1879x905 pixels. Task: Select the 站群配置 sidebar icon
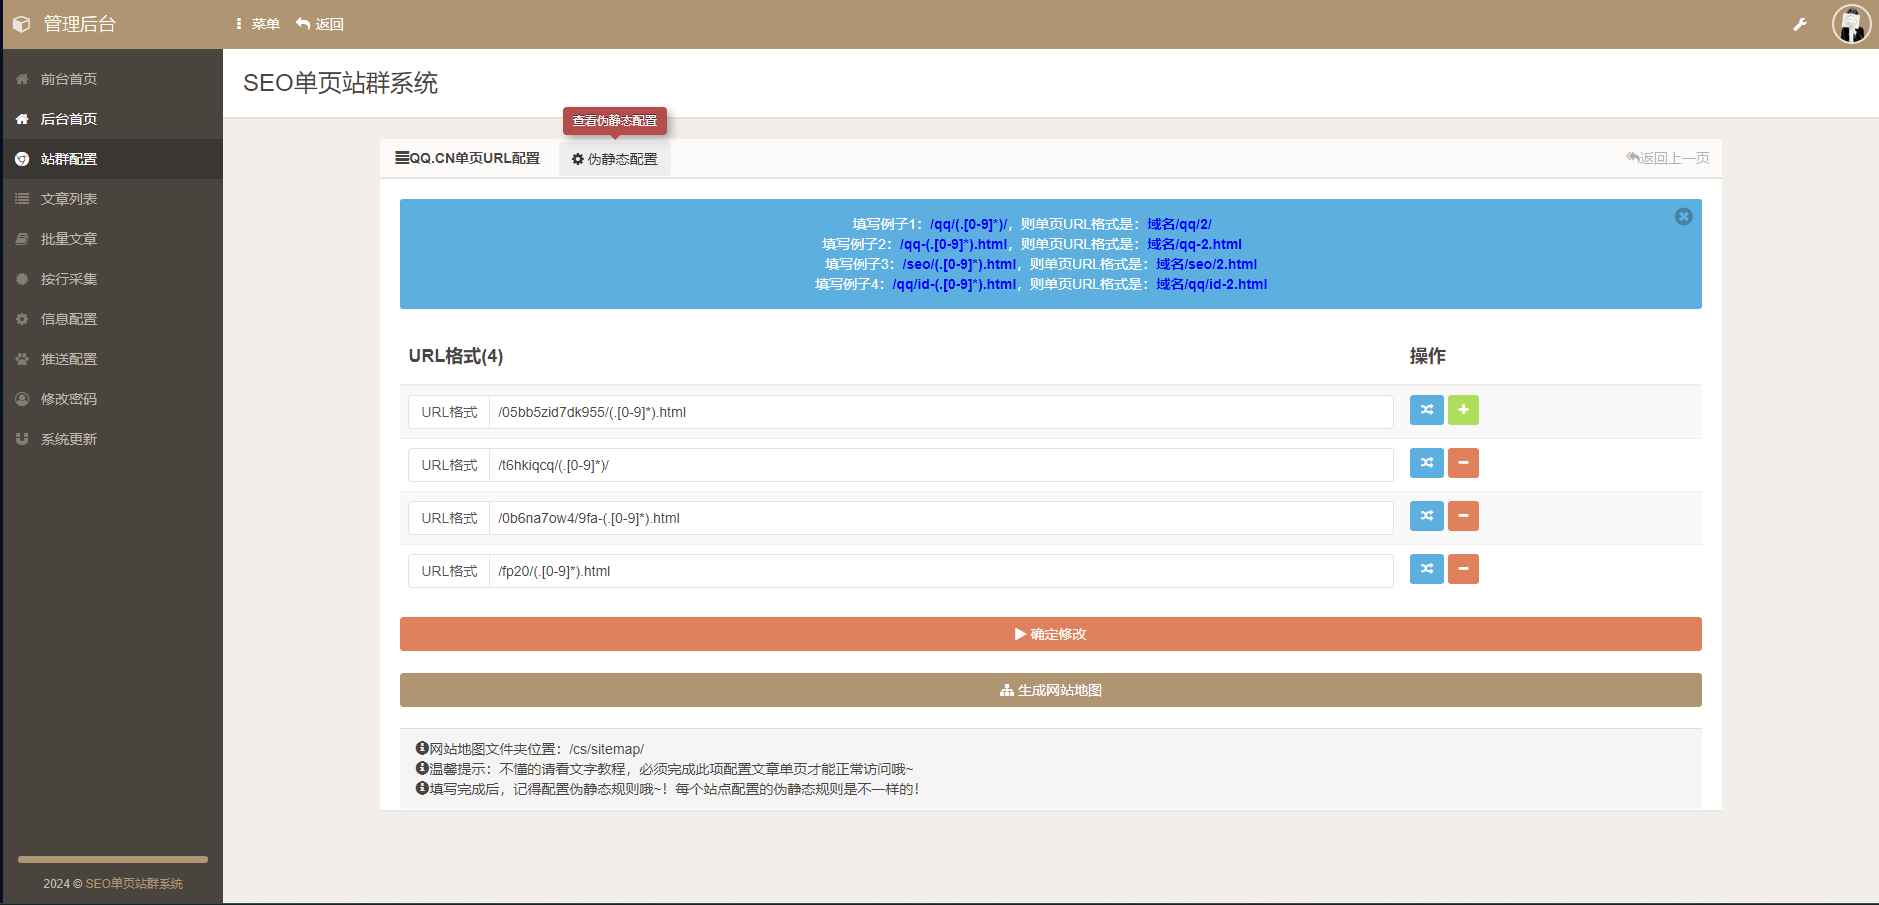(x=22, y=158)
